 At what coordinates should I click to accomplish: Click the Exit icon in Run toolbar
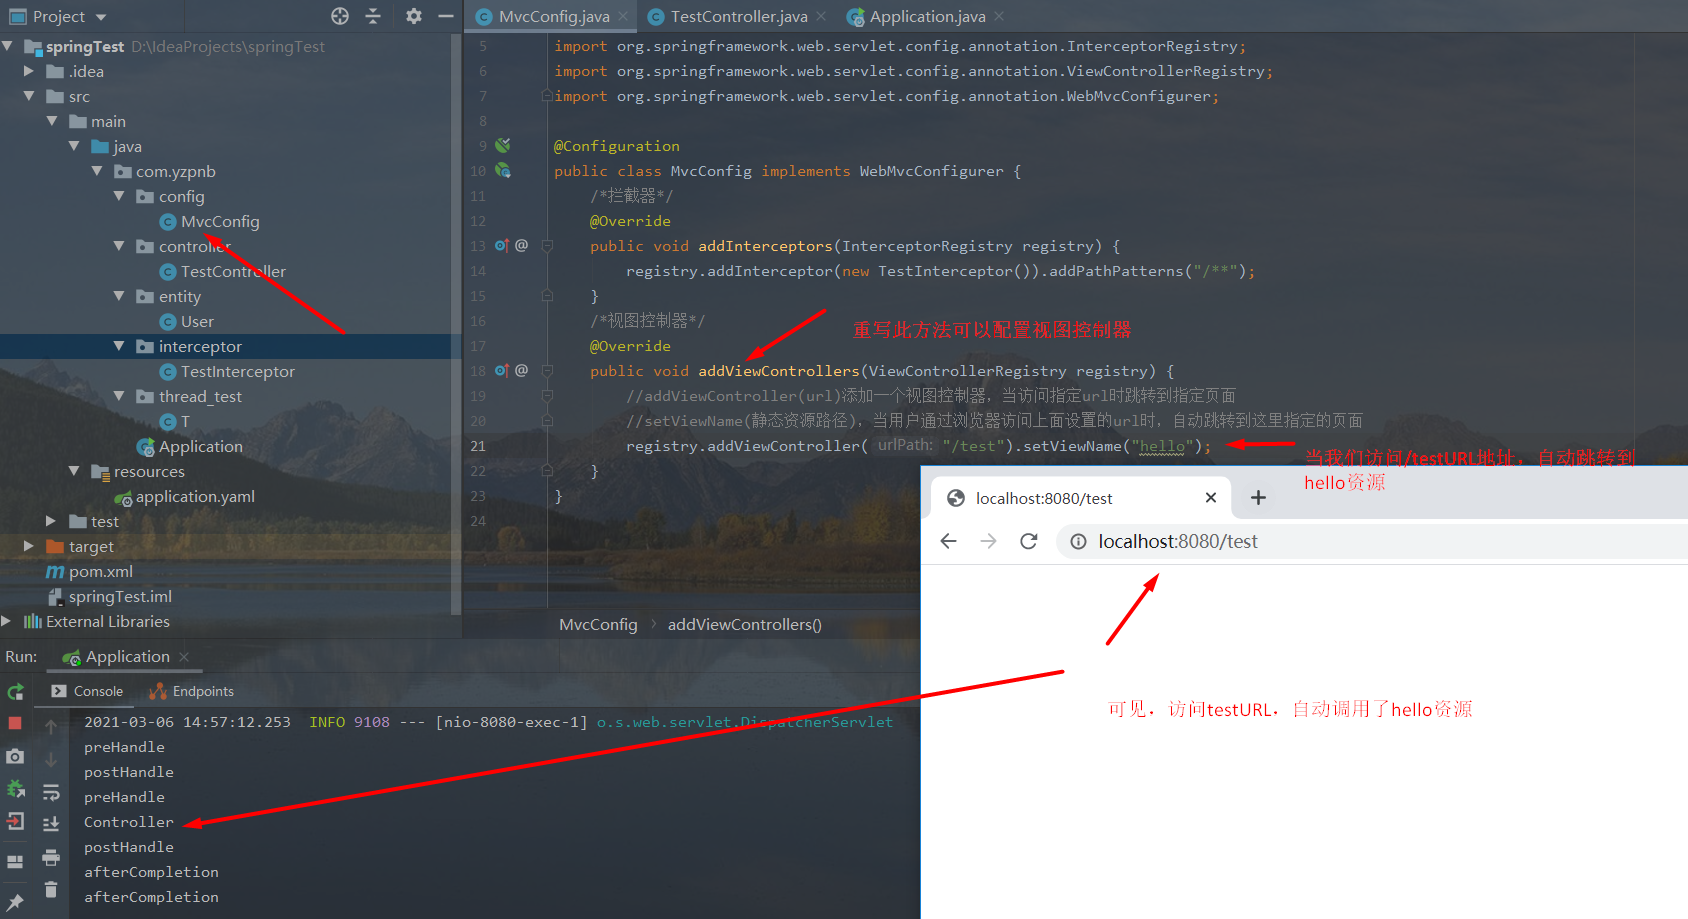15,822
